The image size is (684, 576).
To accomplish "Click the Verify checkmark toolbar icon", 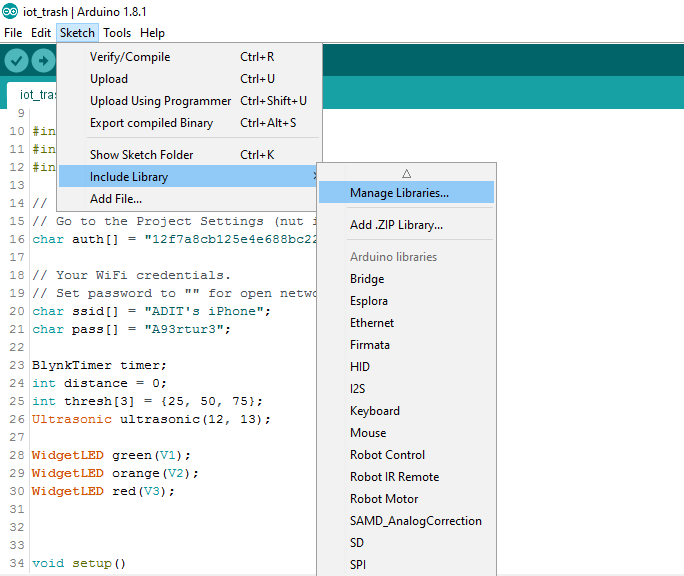I will [x=16, y=61].
